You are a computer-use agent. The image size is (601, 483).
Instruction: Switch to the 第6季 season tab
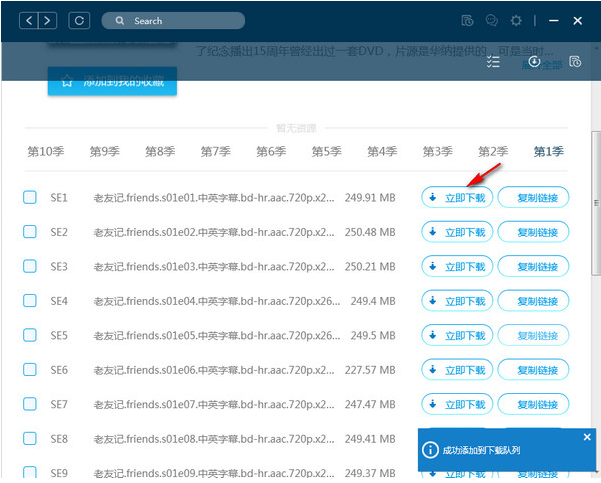click(x=271, y=151)
